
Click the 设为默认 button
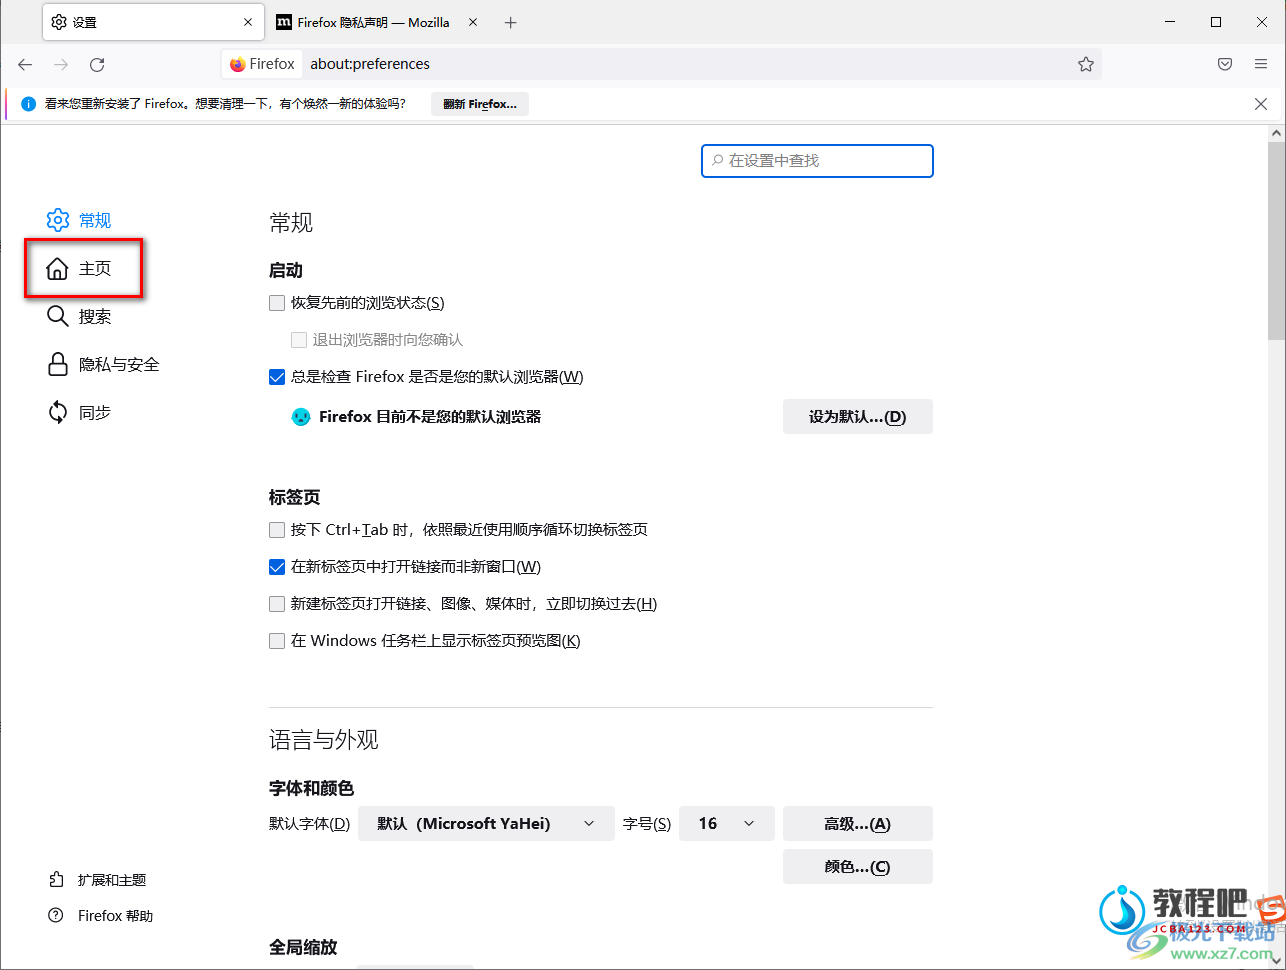[858, 417]
